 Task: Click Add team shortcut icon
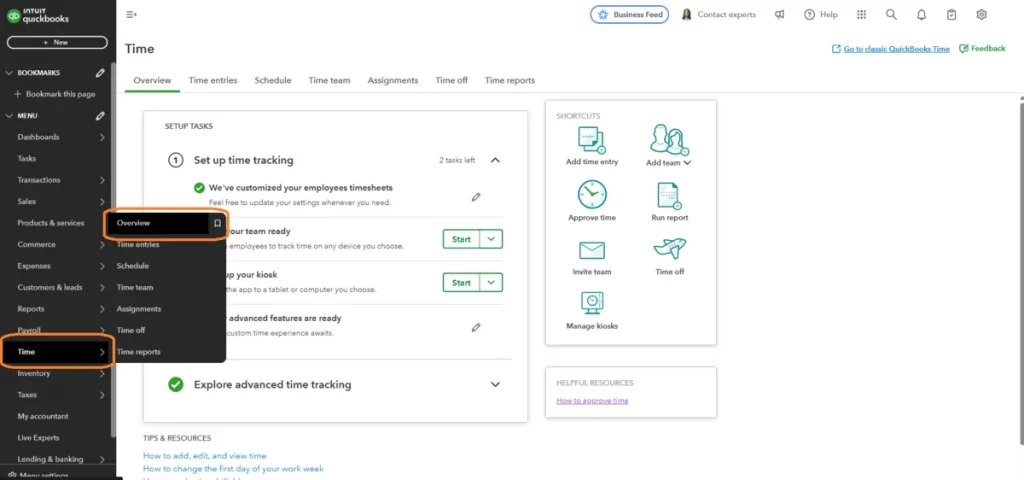669,139
